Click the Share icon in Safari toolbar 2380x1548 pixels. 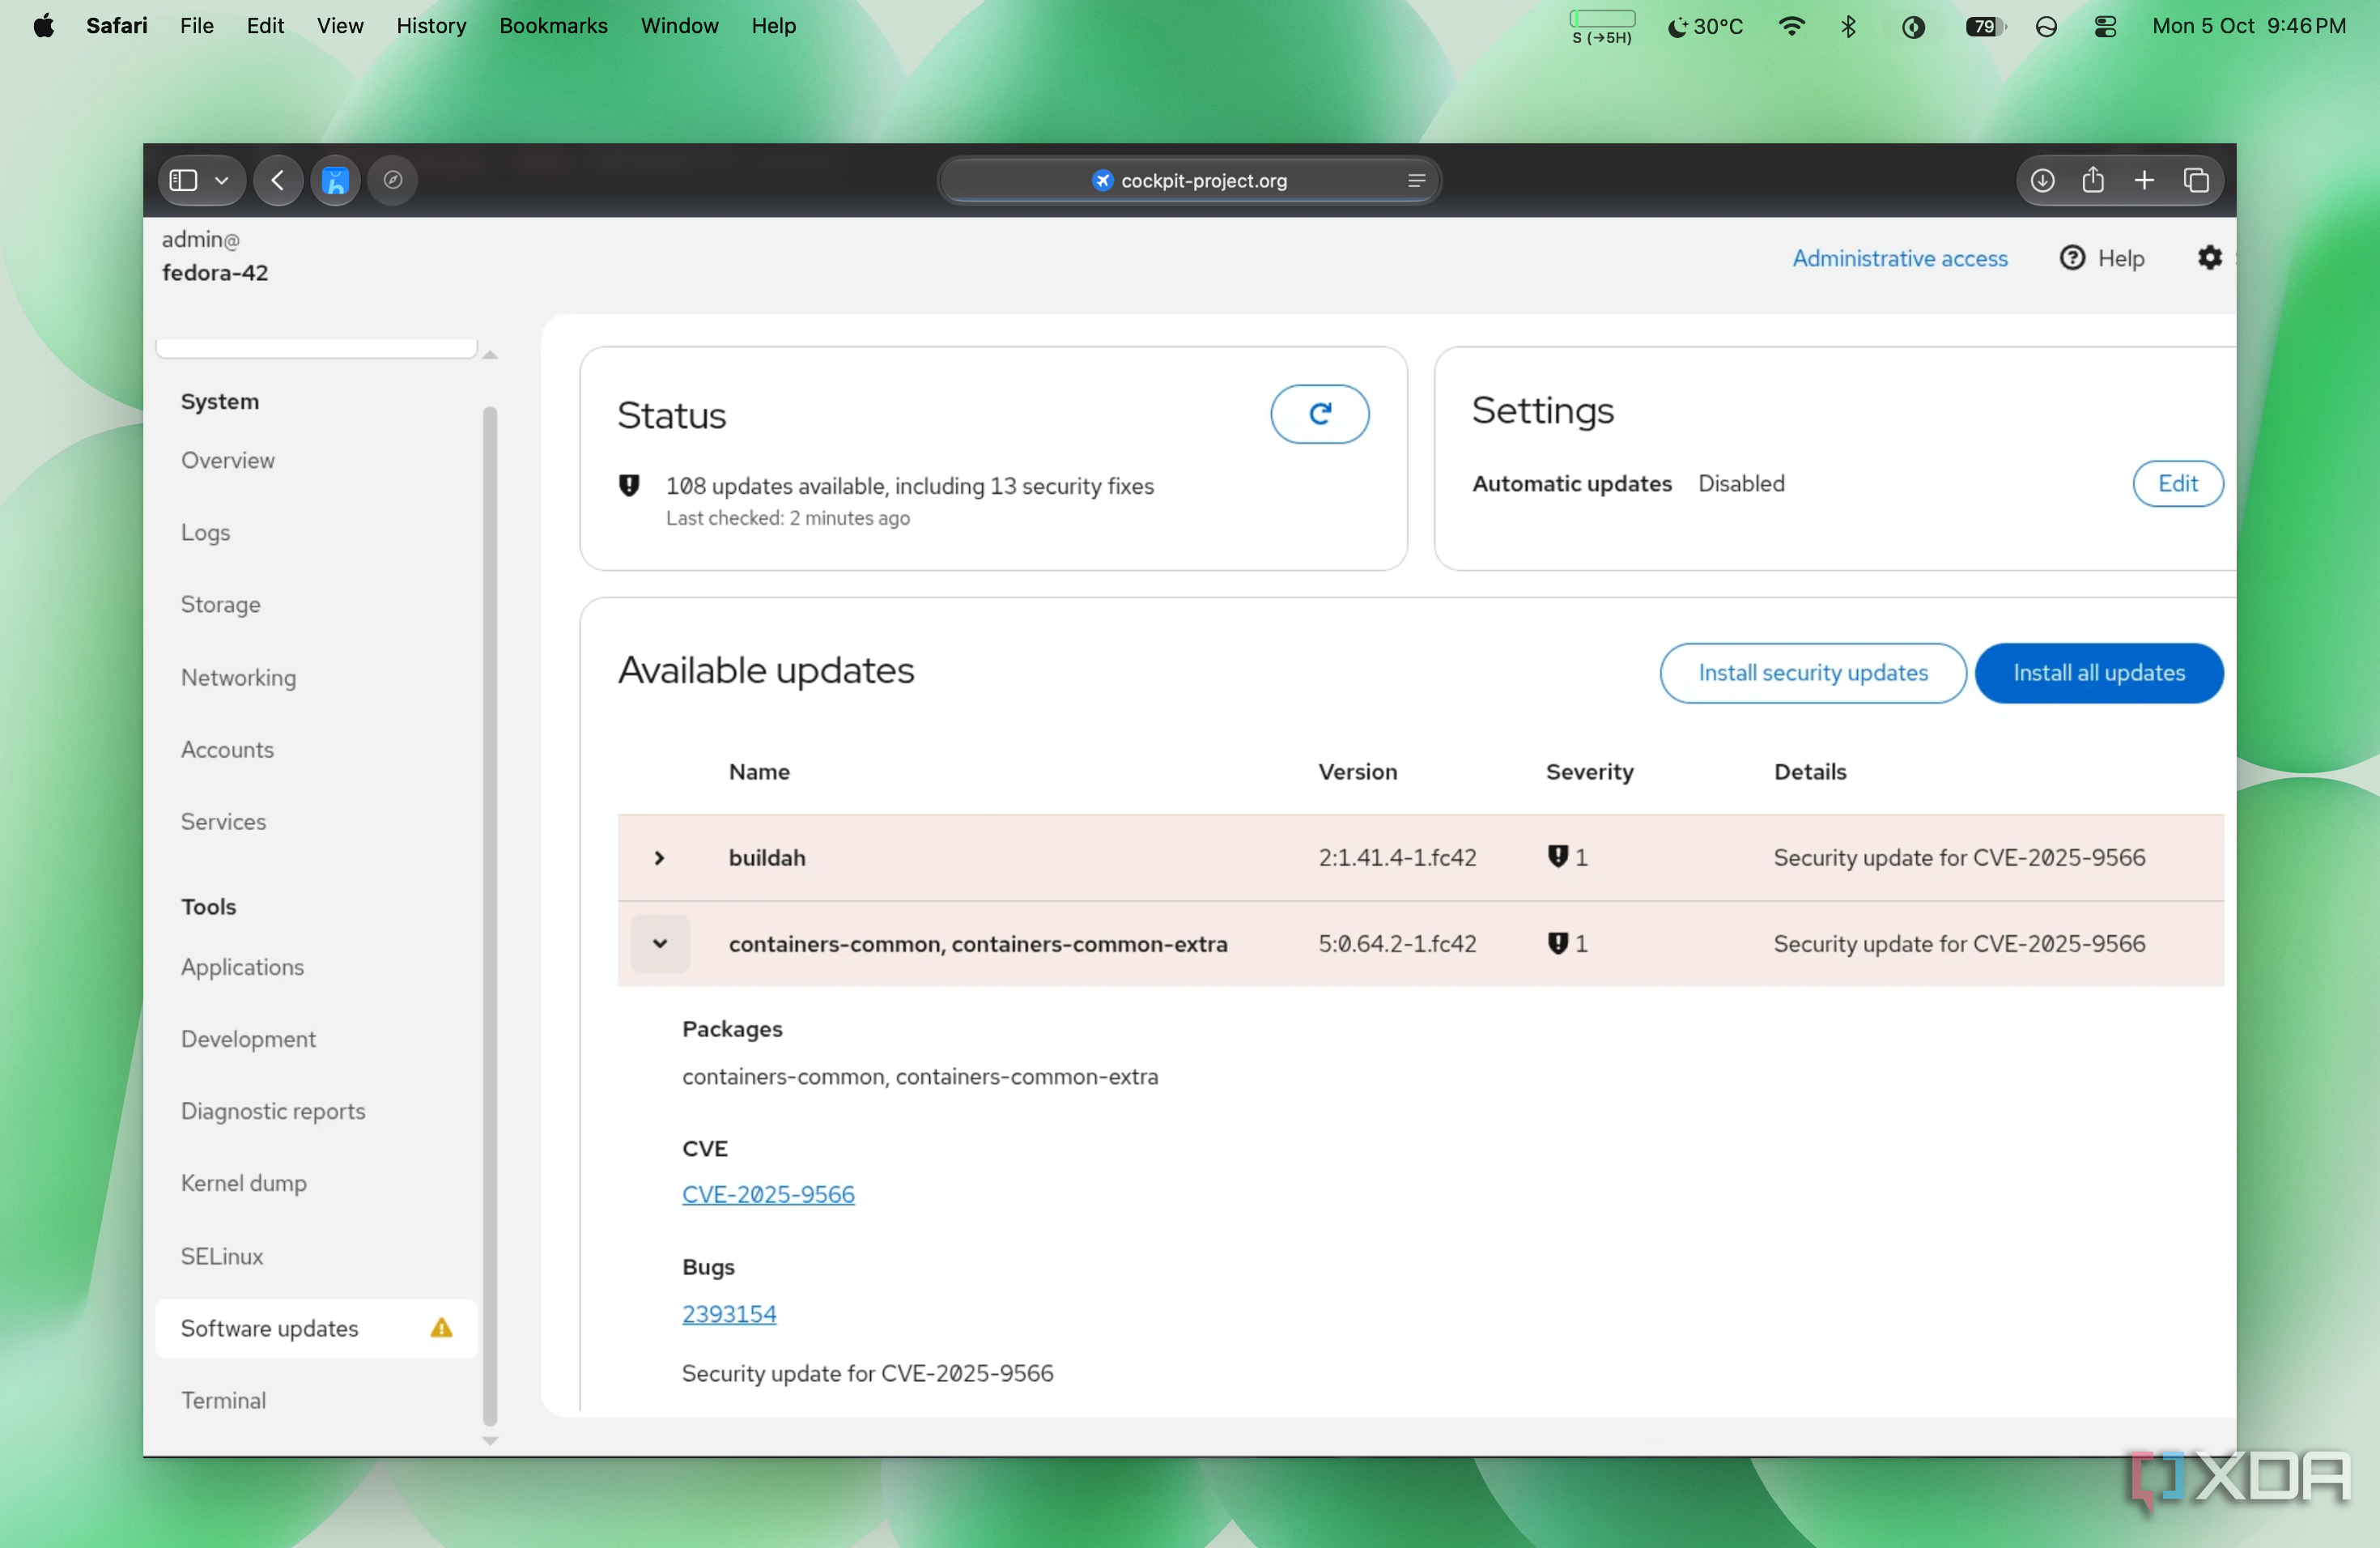click(x=2093, y=180)
